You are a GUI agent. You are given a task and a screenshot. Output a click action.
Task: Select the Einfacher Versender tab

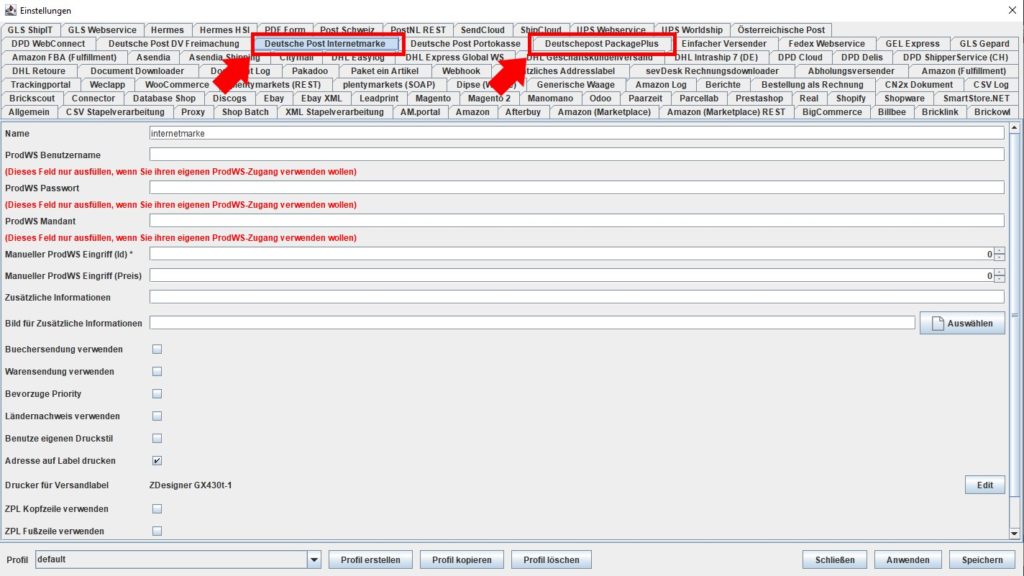tap(724, 44)
